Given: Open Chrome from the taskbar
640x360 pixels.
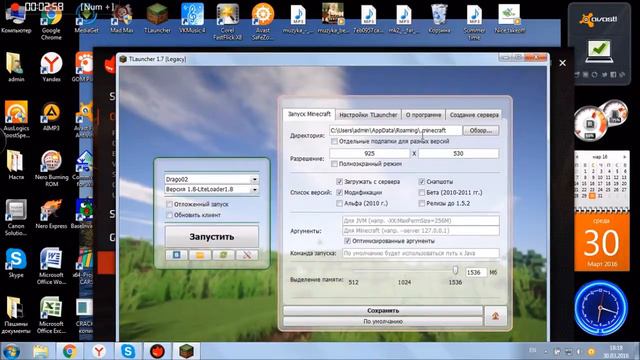Looking at the screenshot, I should (x=70, y=351).
